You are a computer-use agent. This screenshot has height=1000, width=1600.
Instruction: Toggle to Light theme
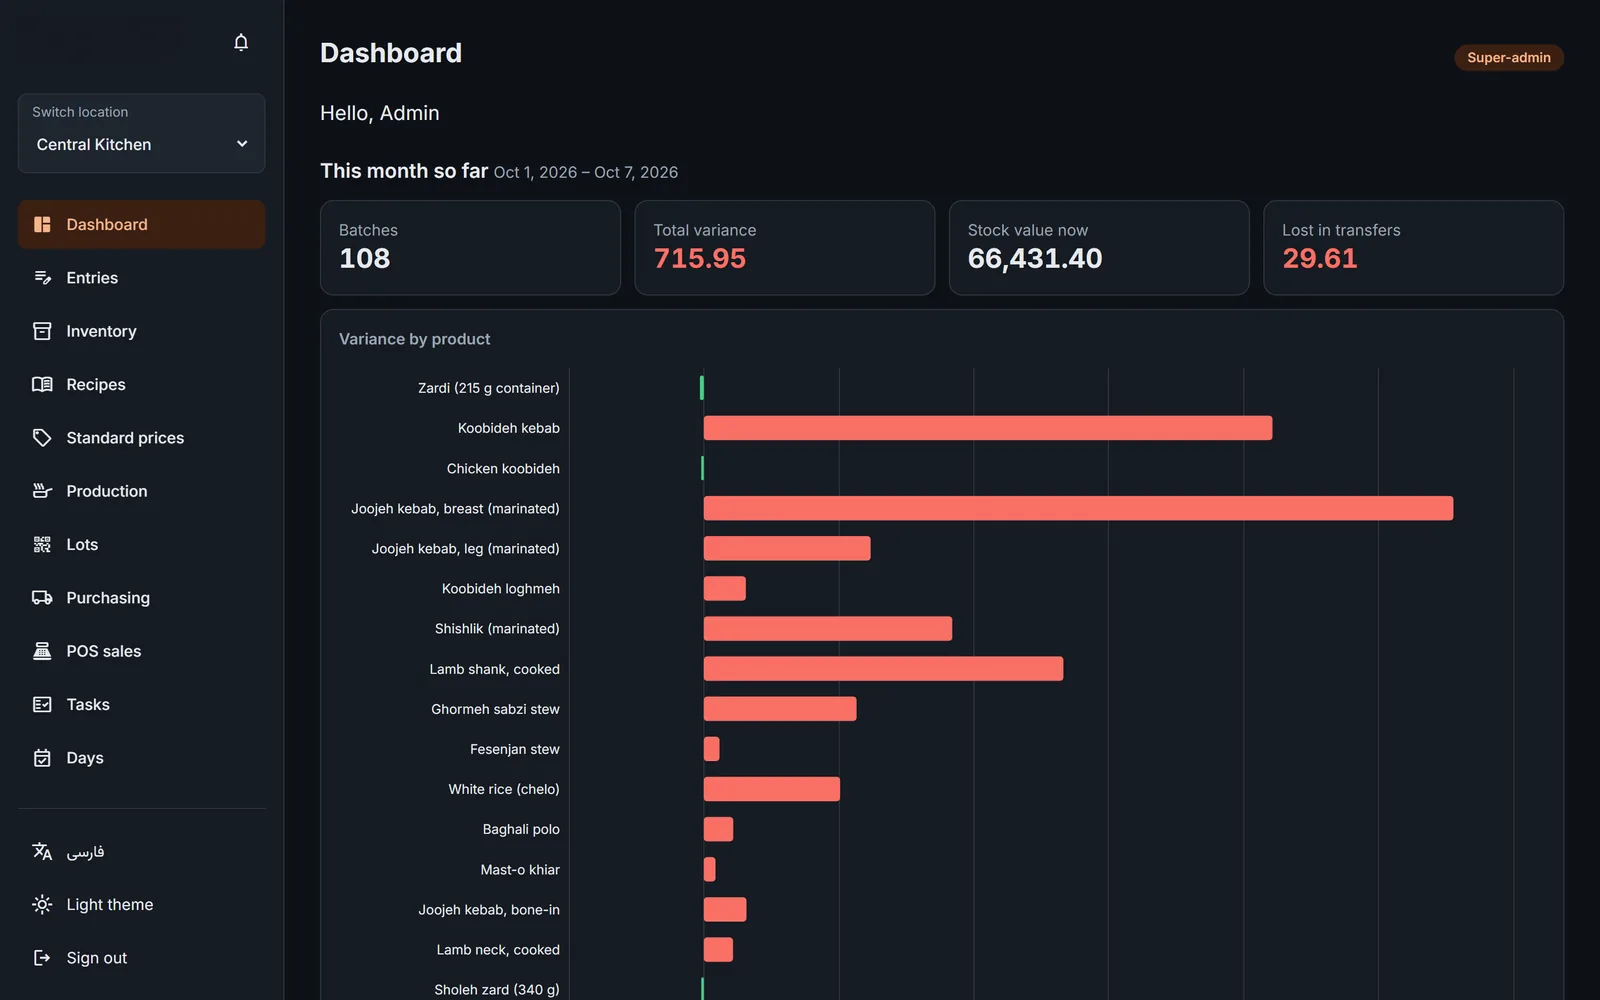pyautogui.click(x=142, y=904)
